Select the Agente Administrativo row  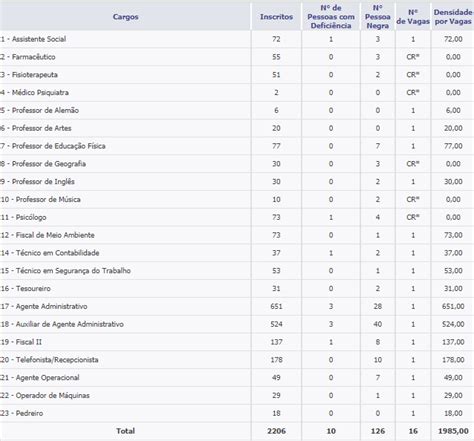click(x=237, y=306)
